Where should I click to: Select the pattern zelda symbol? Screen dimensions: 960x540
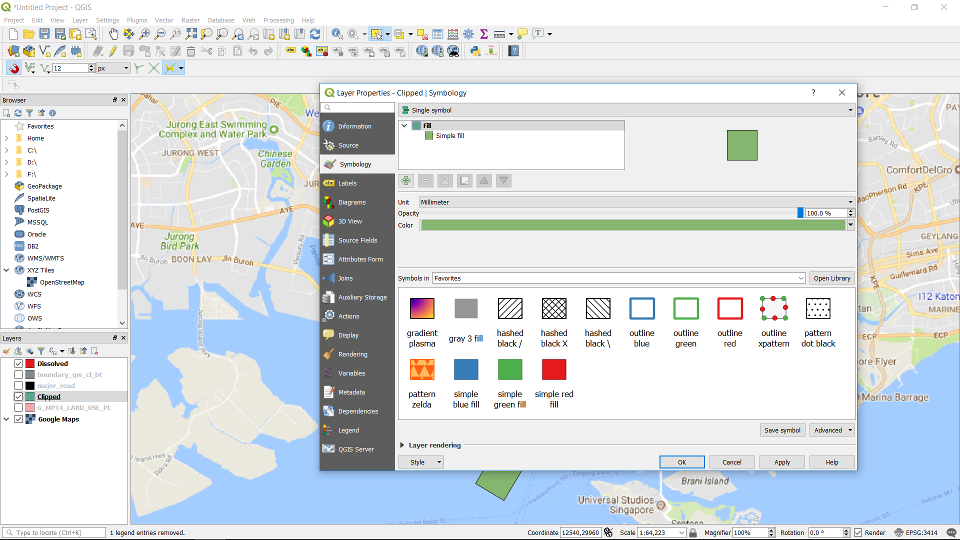(x=422, y=370)
